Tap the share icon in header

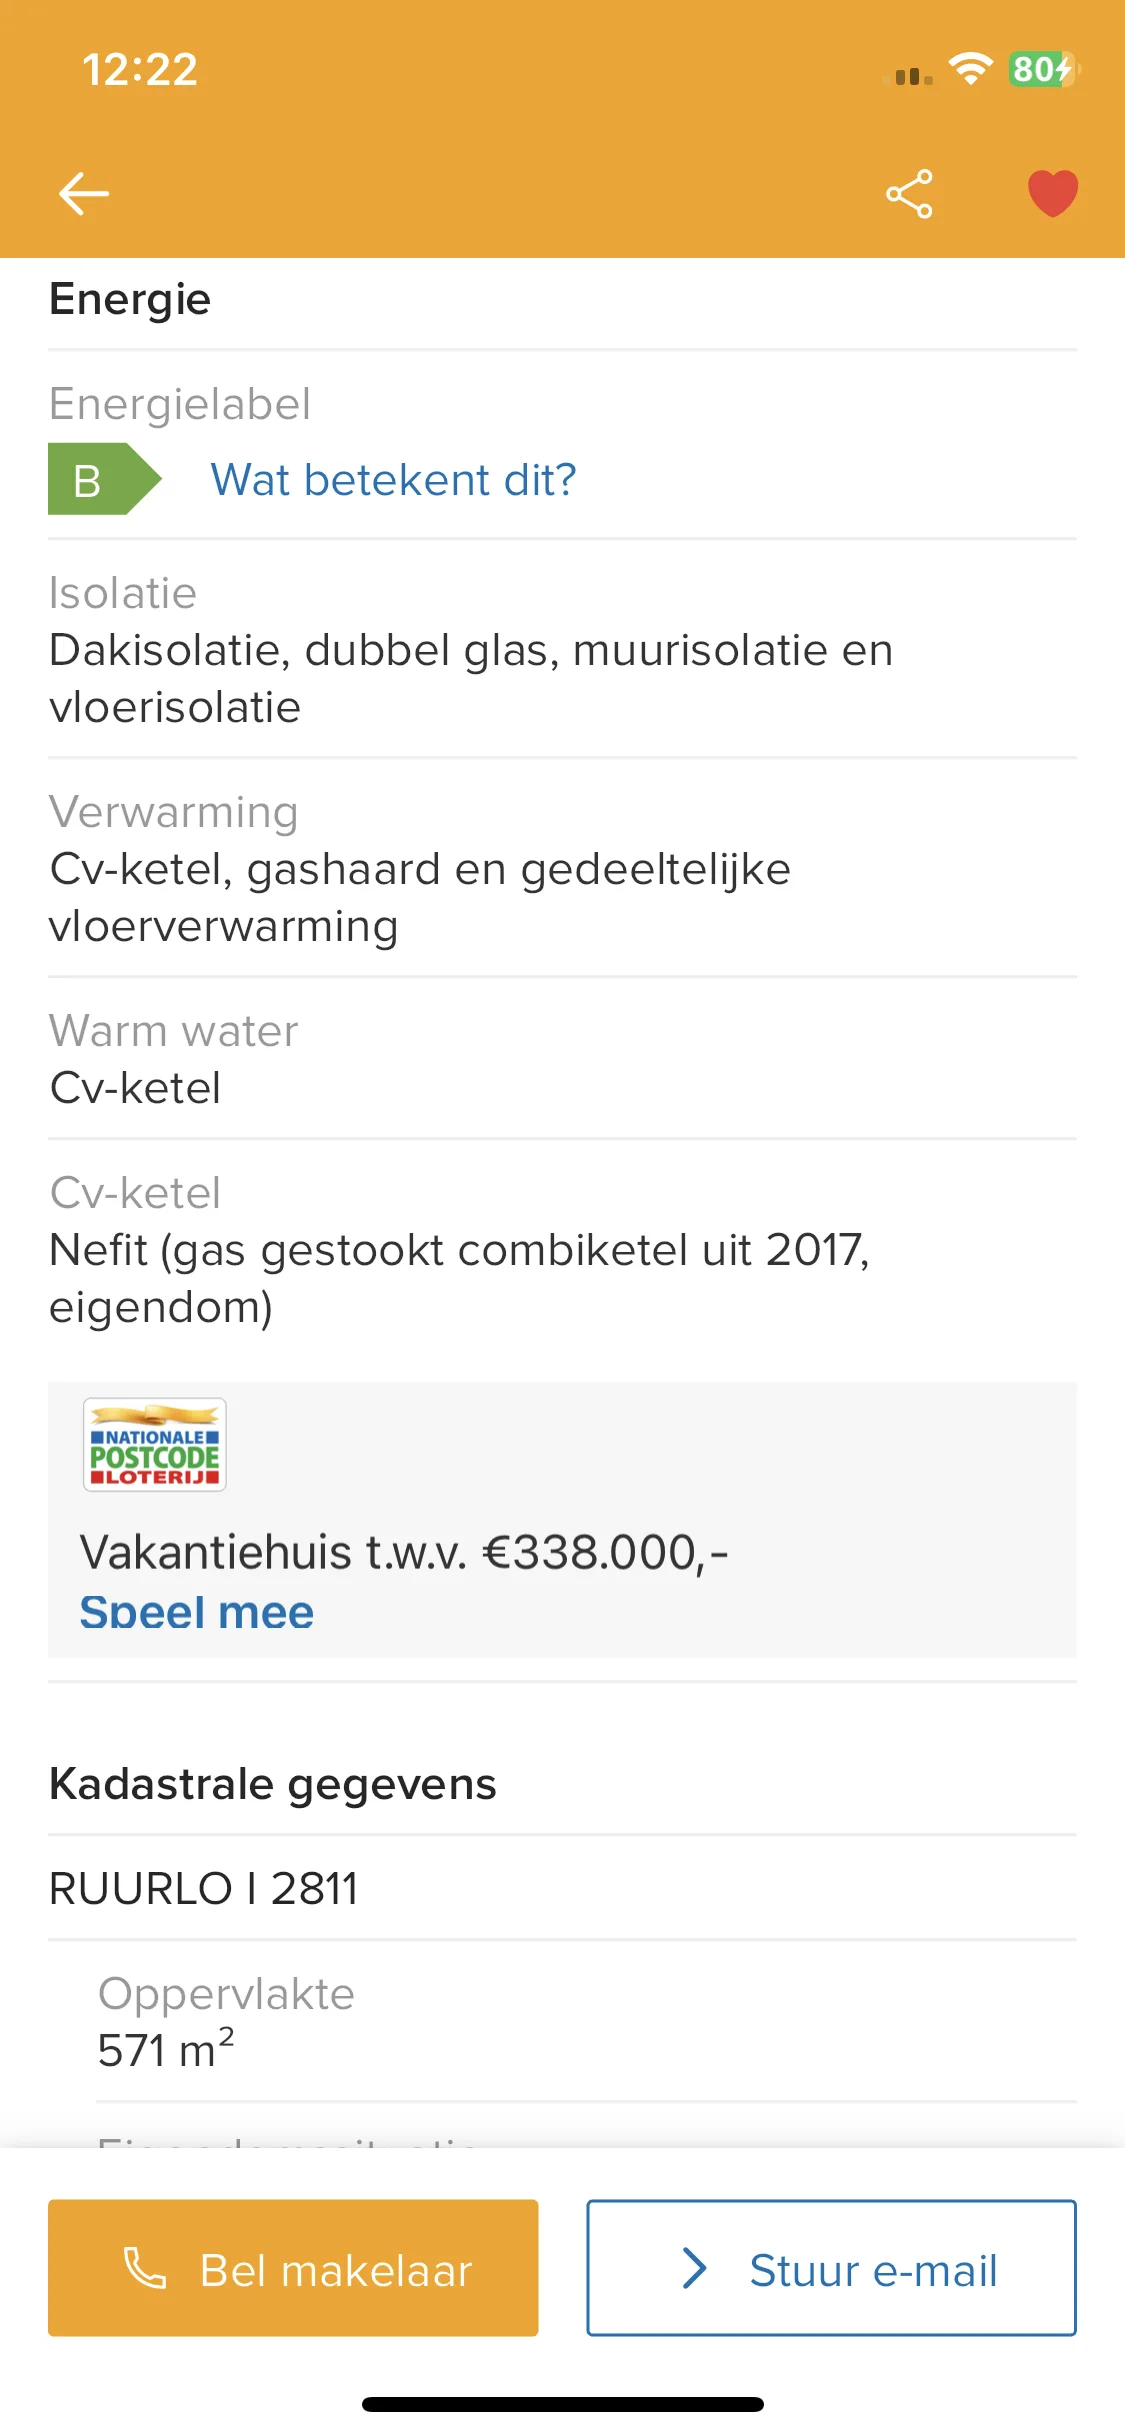point(909,194)
